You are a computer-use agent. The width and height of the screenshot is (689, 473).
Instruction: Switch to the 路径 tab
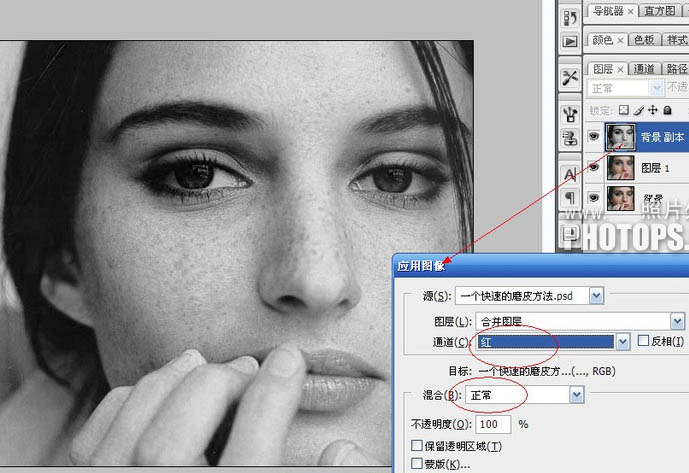[677, 69]
